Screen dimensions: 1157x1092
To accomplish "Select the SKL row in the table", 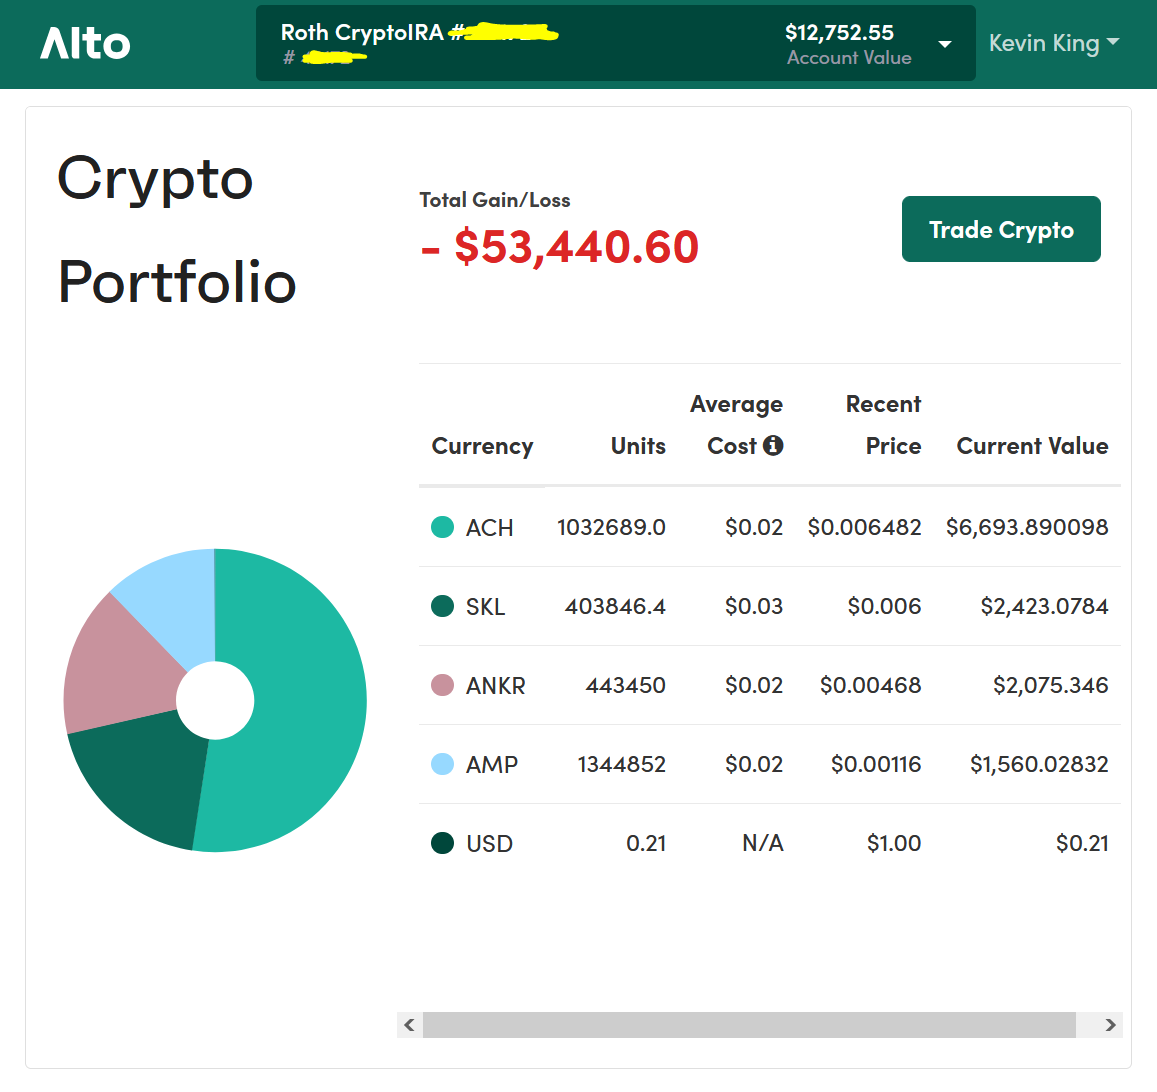I will coord(769,606).
